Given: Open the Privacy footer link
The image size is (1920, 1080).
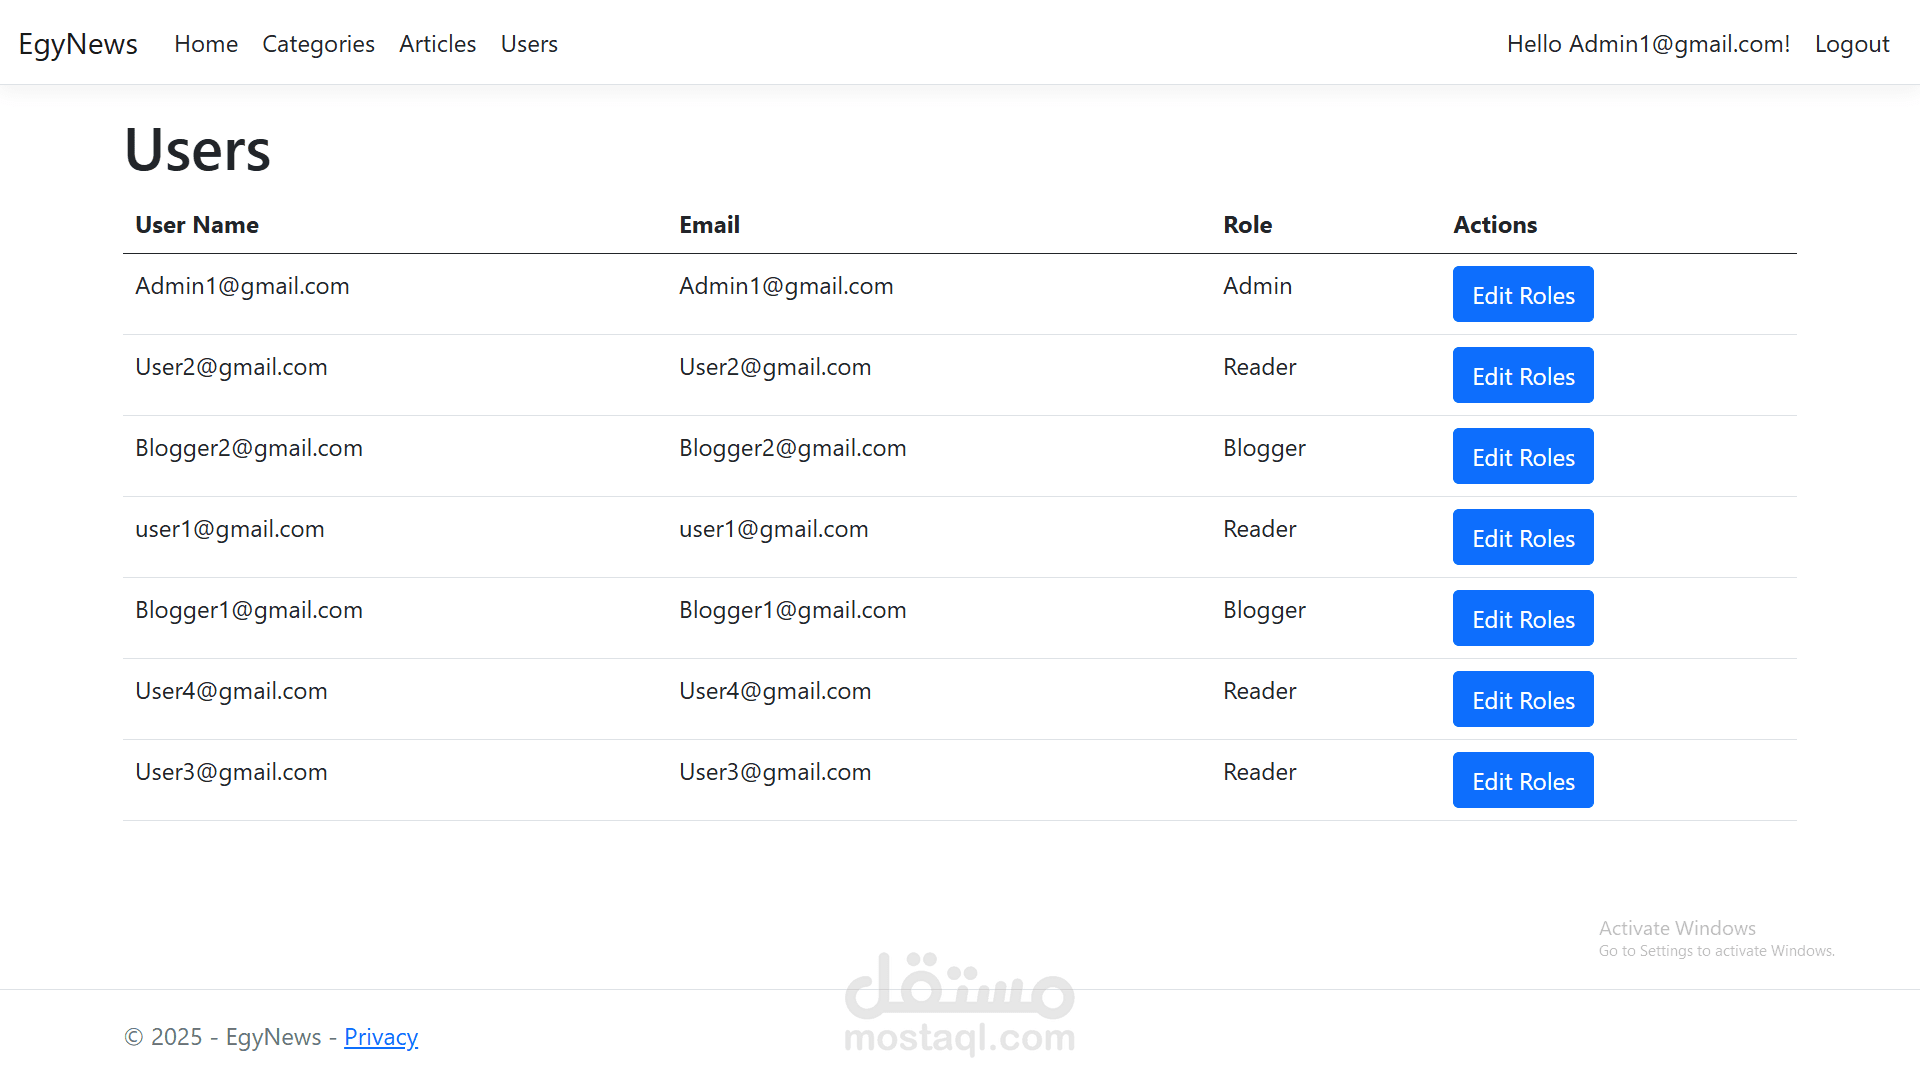Looking at the screenshot, I should pyautogui.click(x=381, y=1037).
